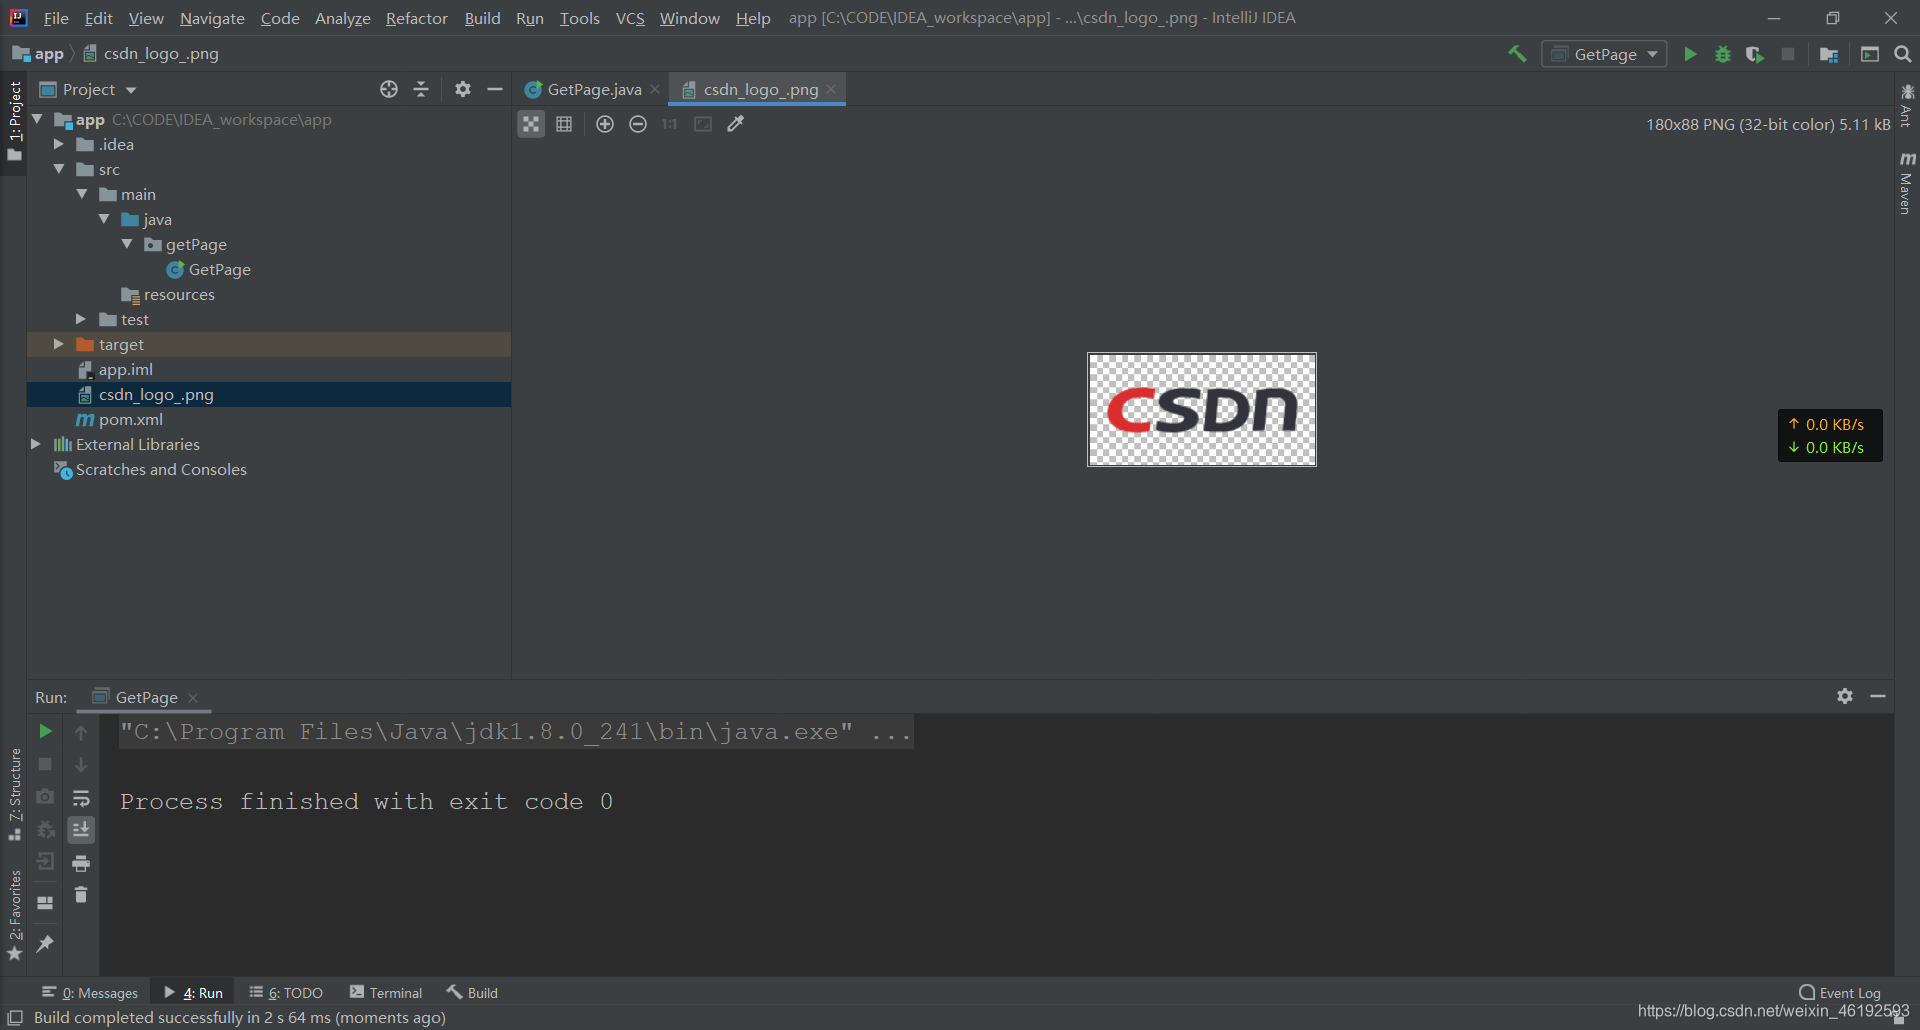1920x1030 pixels.
Task: Expand the test folder
Action: click(x=81, y=319)
